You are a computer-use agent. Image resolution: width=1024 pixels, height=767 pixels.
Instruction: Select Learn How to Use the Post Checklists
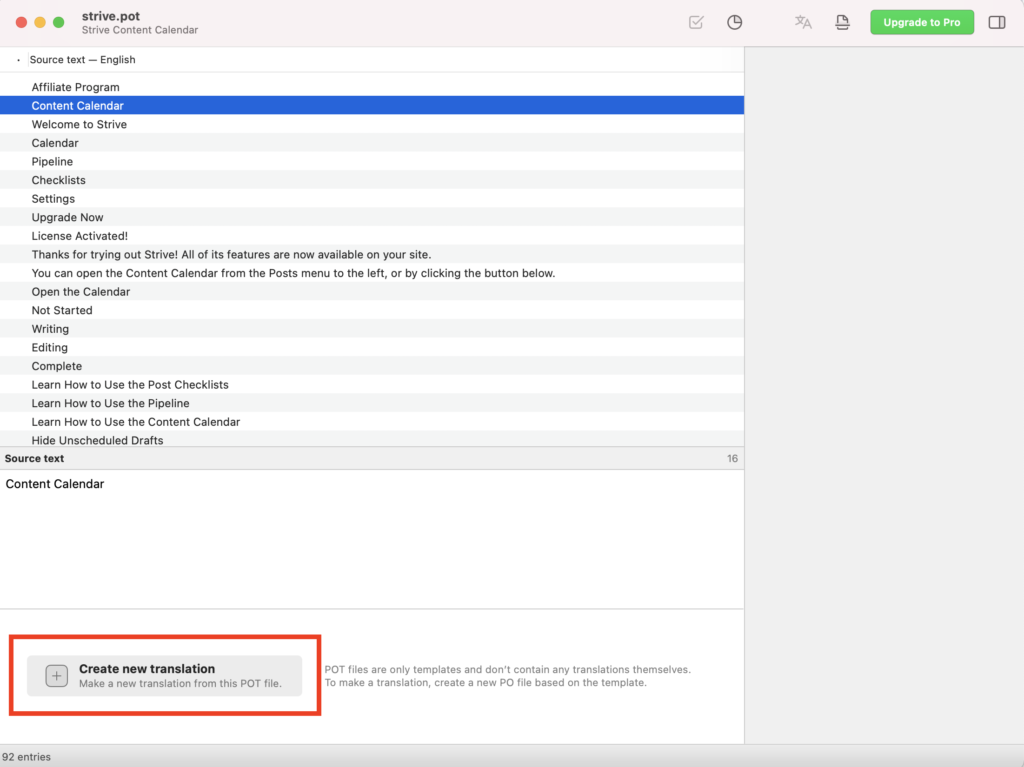pyautogui.click(x=372, y=385)
